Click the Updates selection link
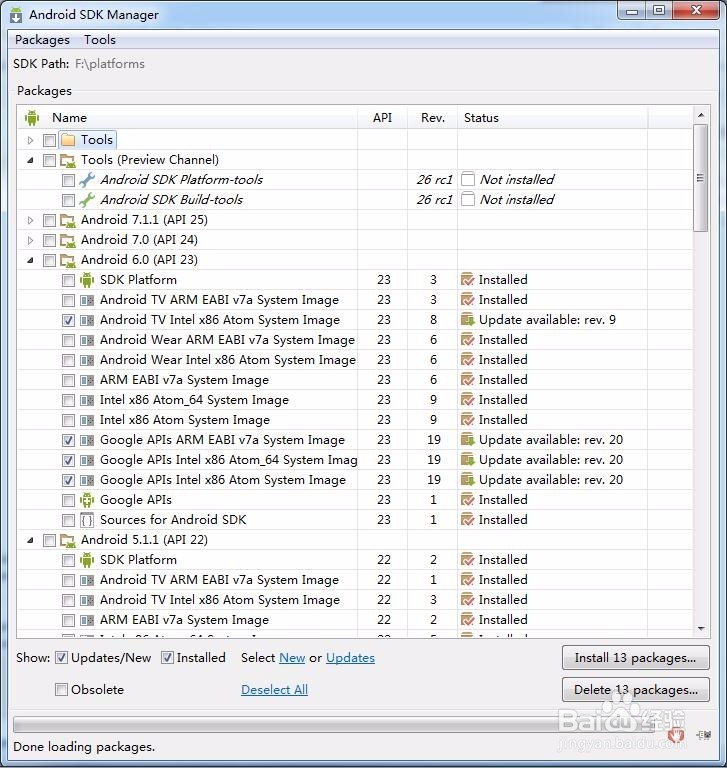The height and width of the screenshot is (768, 727). click(350, 658)
